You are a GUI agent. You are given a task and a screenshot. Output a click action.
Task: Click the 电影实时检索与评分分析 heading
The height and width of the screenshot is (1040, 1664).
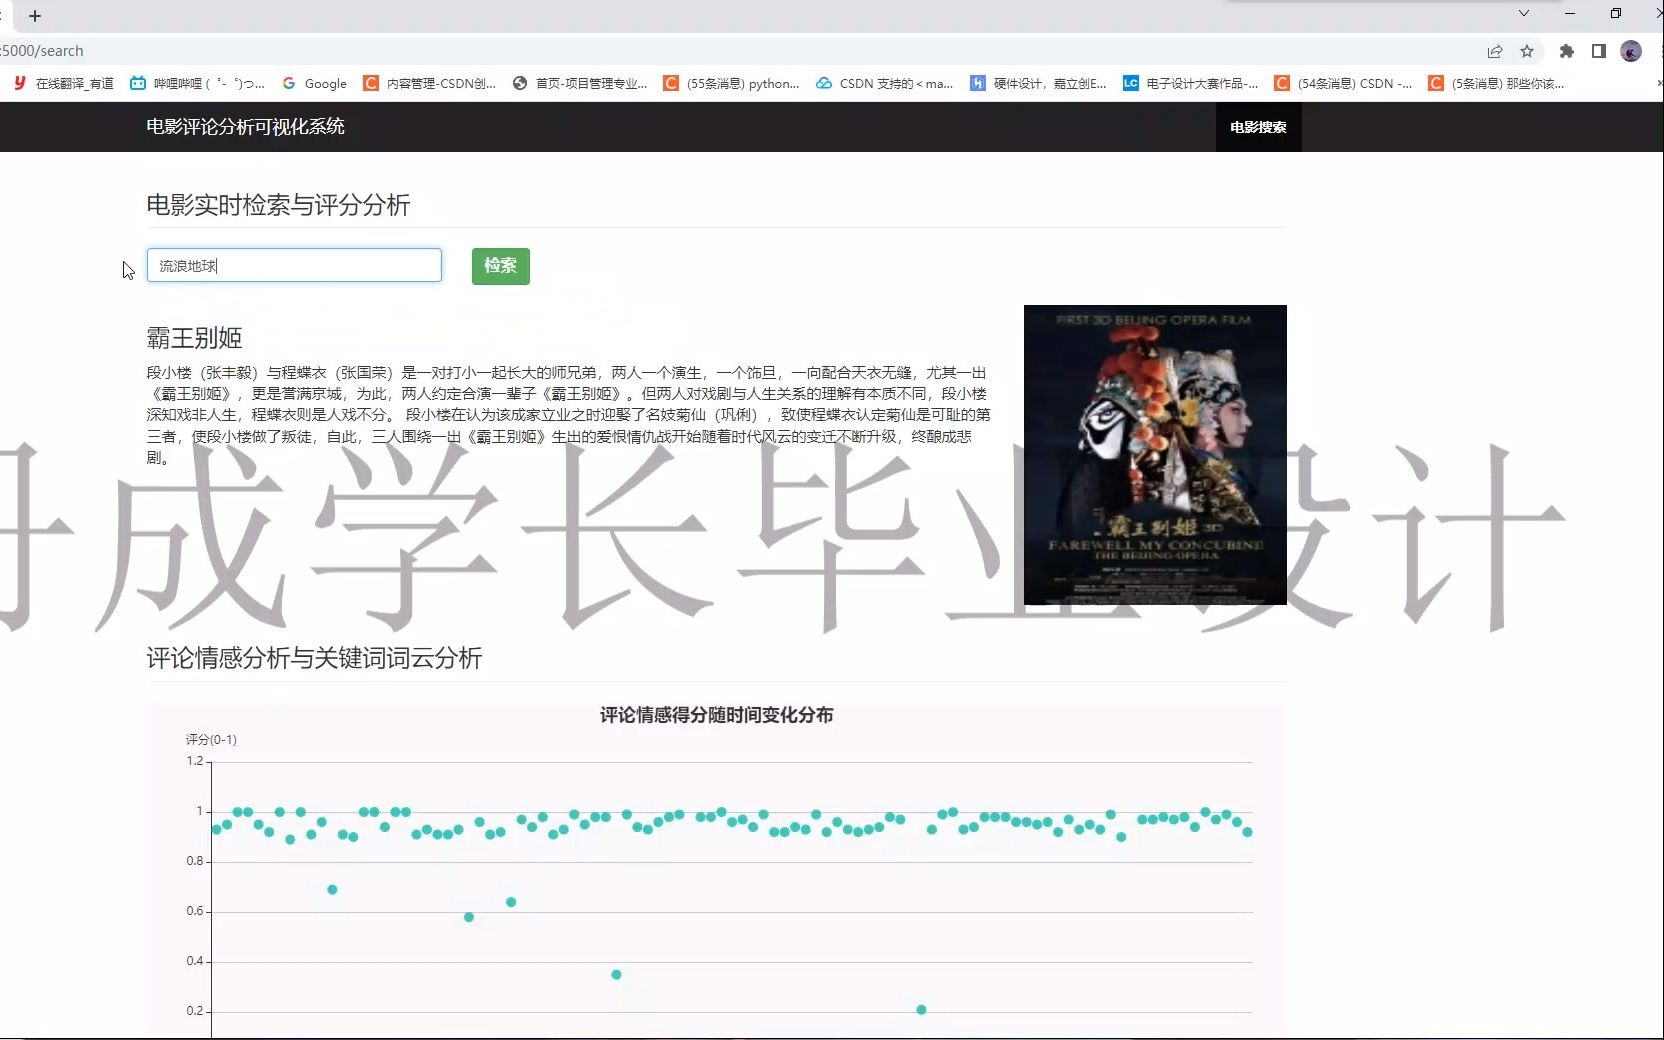click(278, 205)
